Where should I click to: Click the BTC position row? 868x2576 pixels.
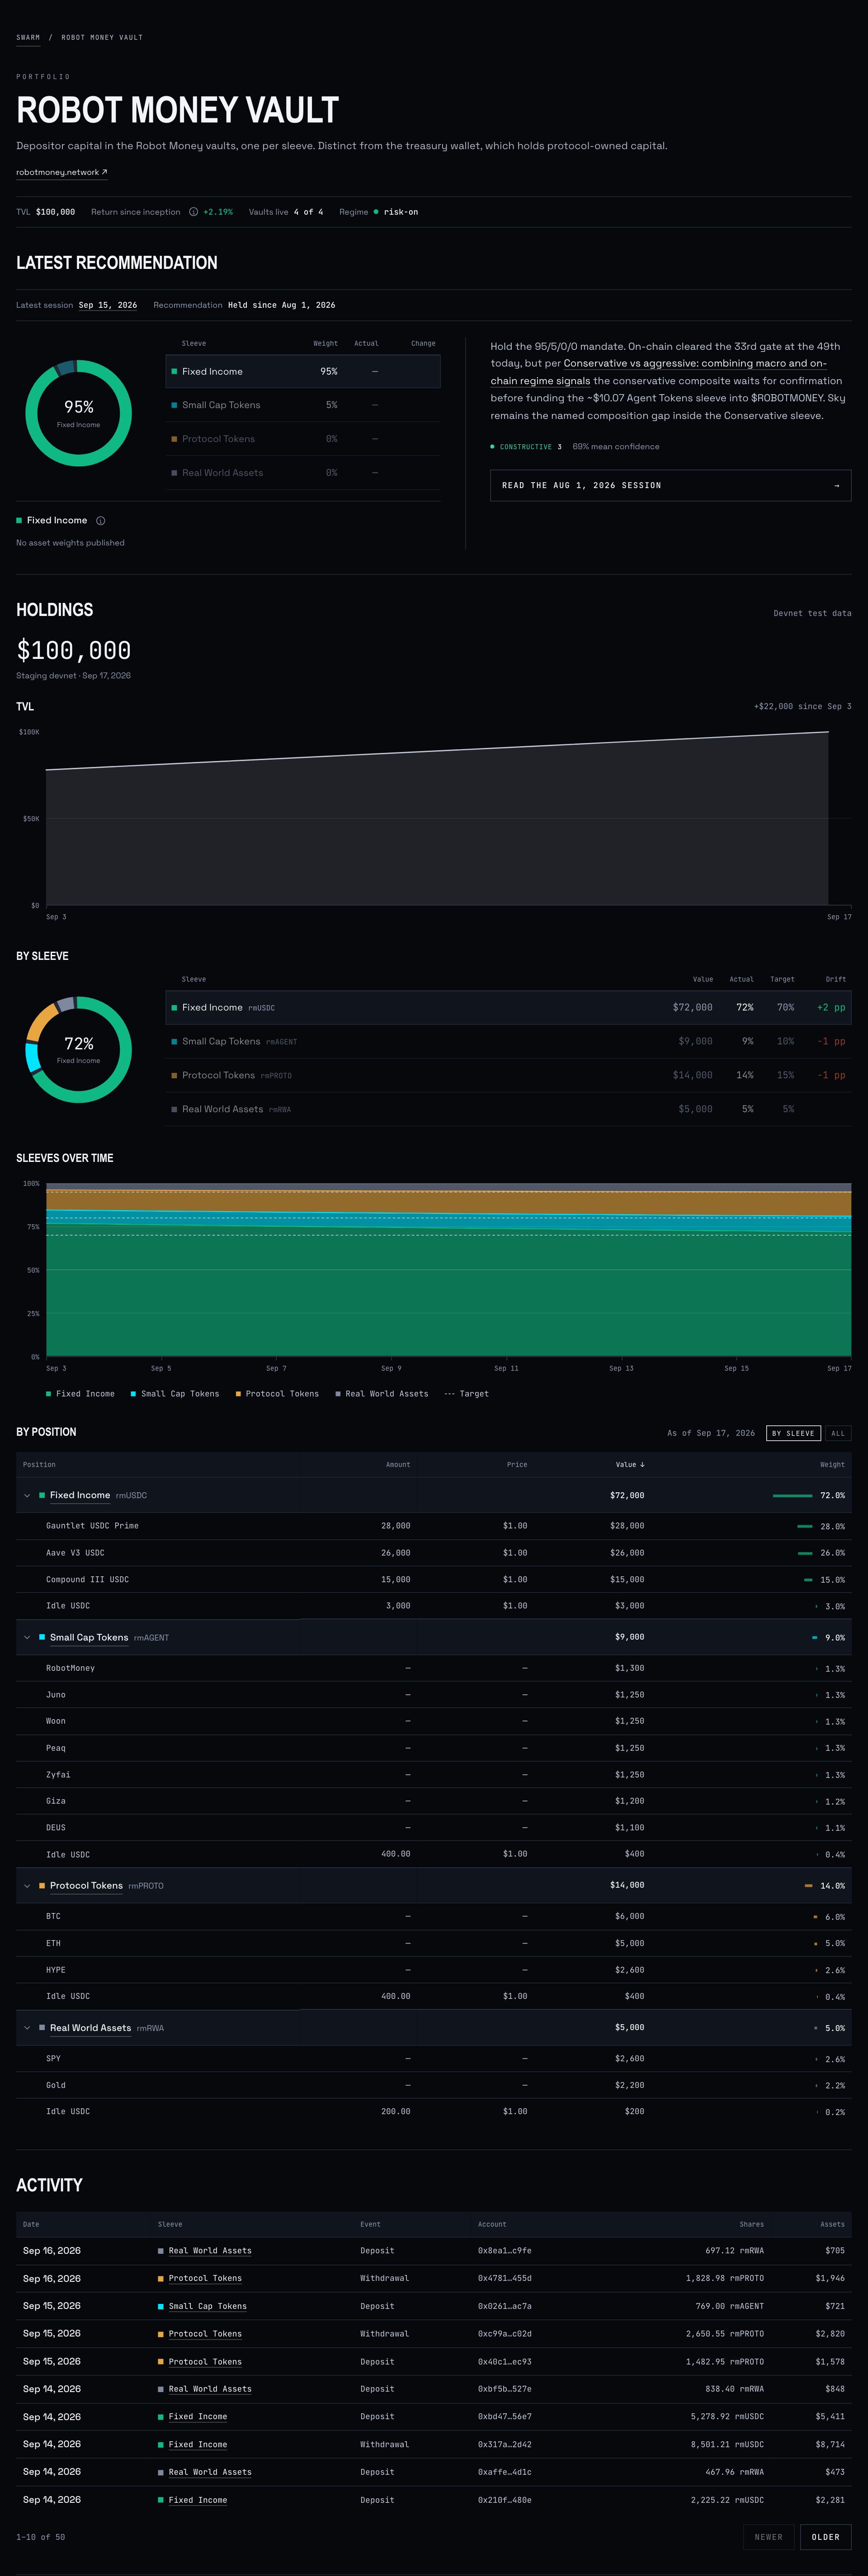click(434, 1916)
